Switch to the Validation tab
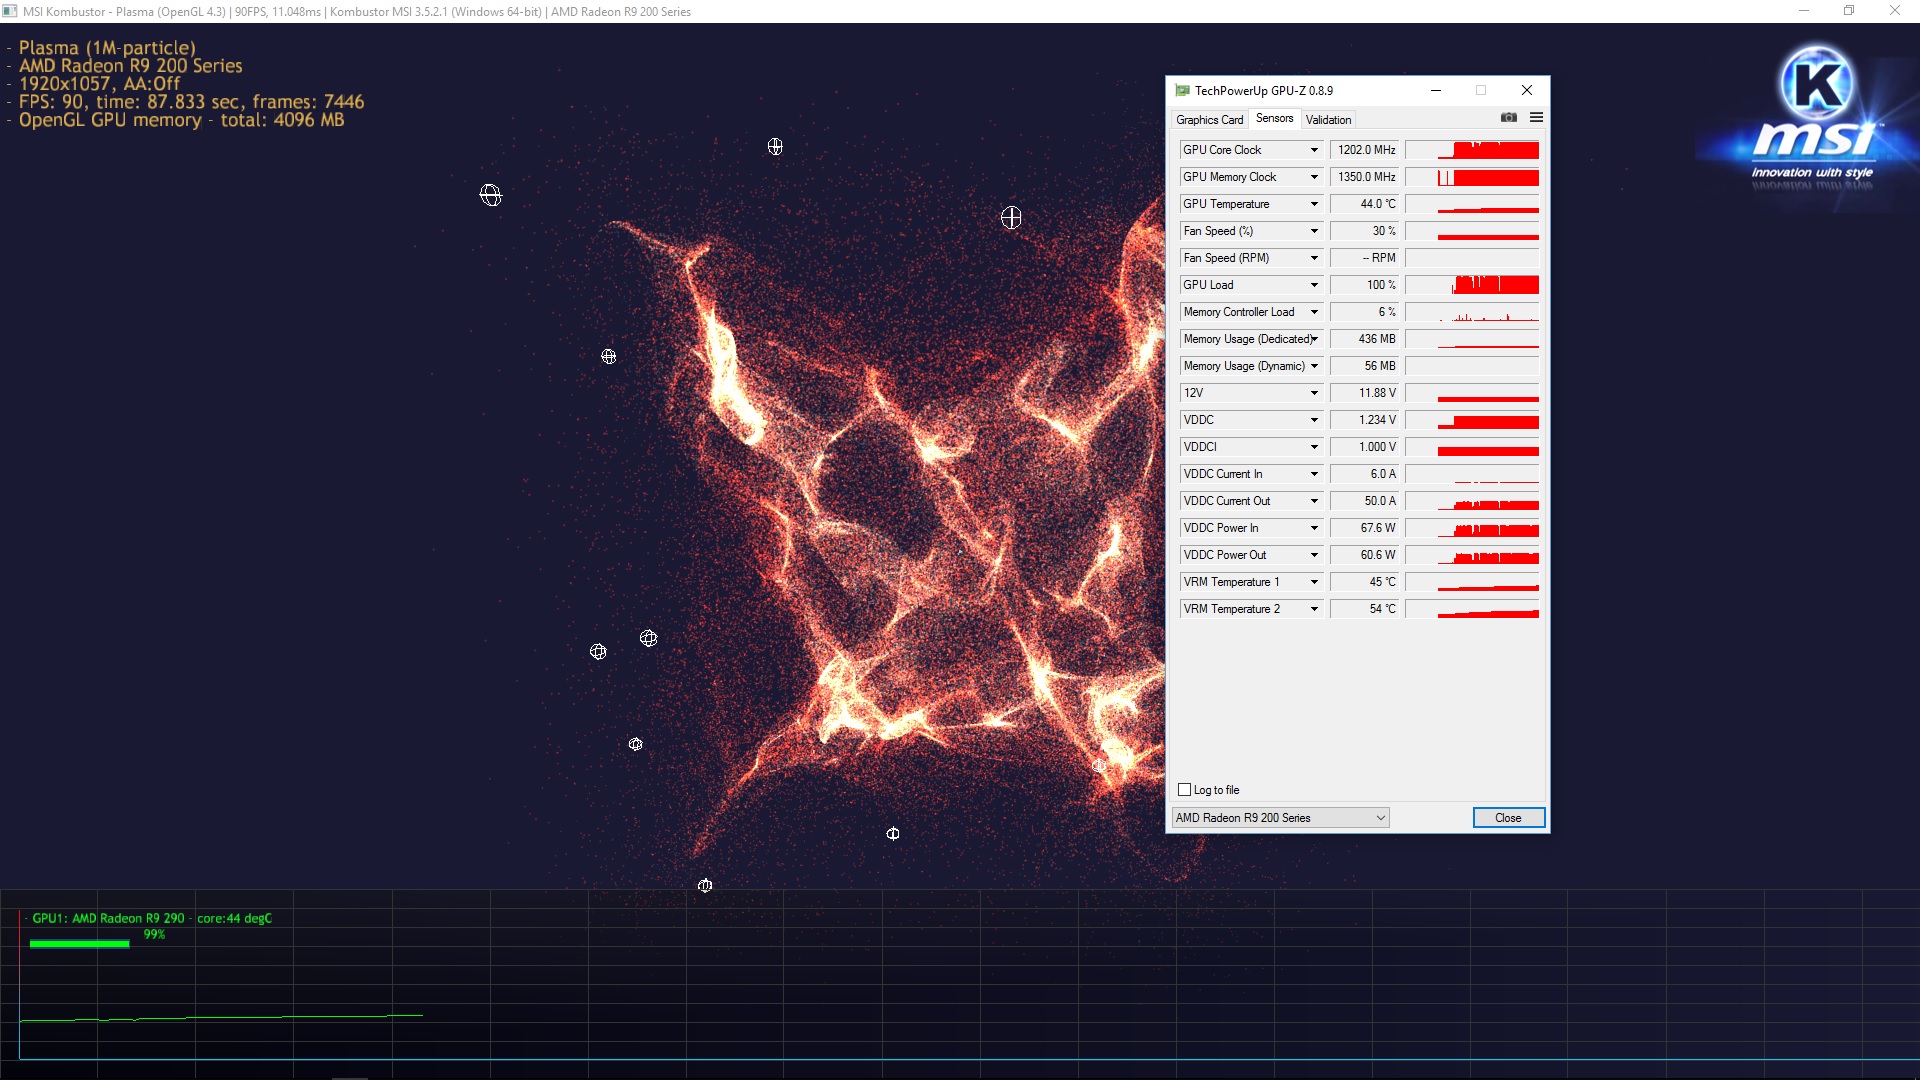 click(x=1328, y=119)
